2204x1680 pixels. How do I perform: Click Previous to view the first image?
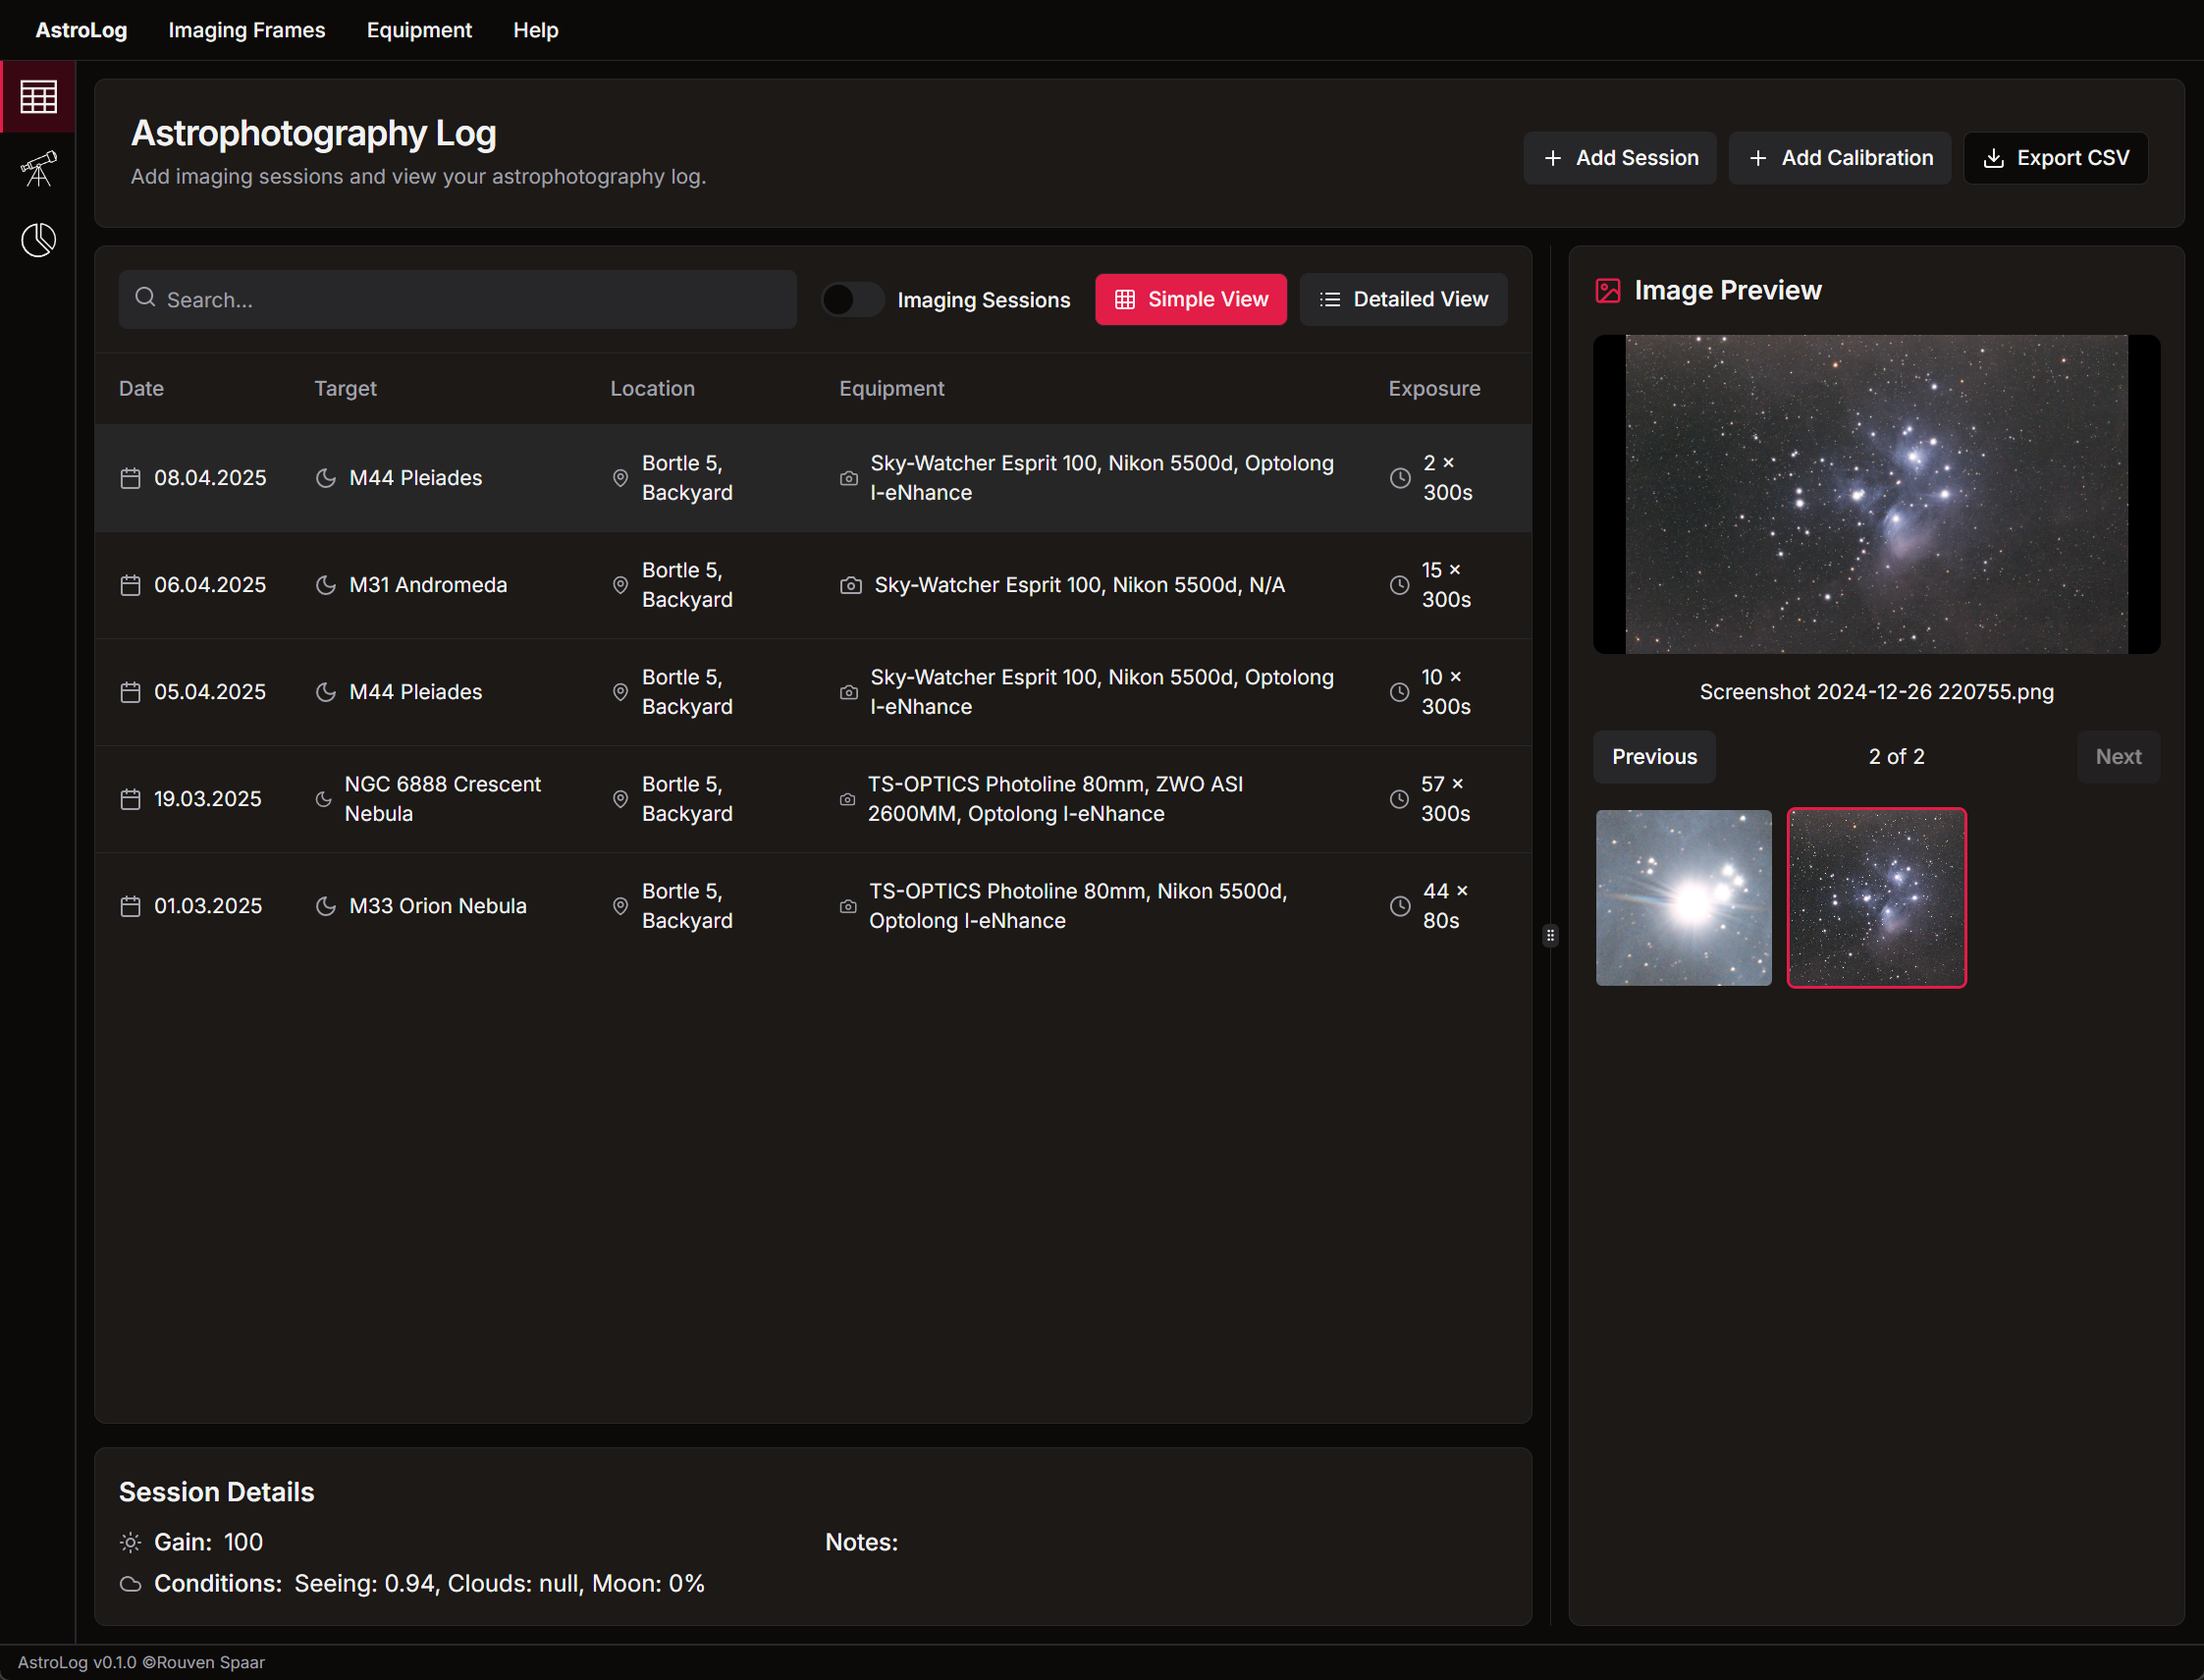tap(1654, 757)
